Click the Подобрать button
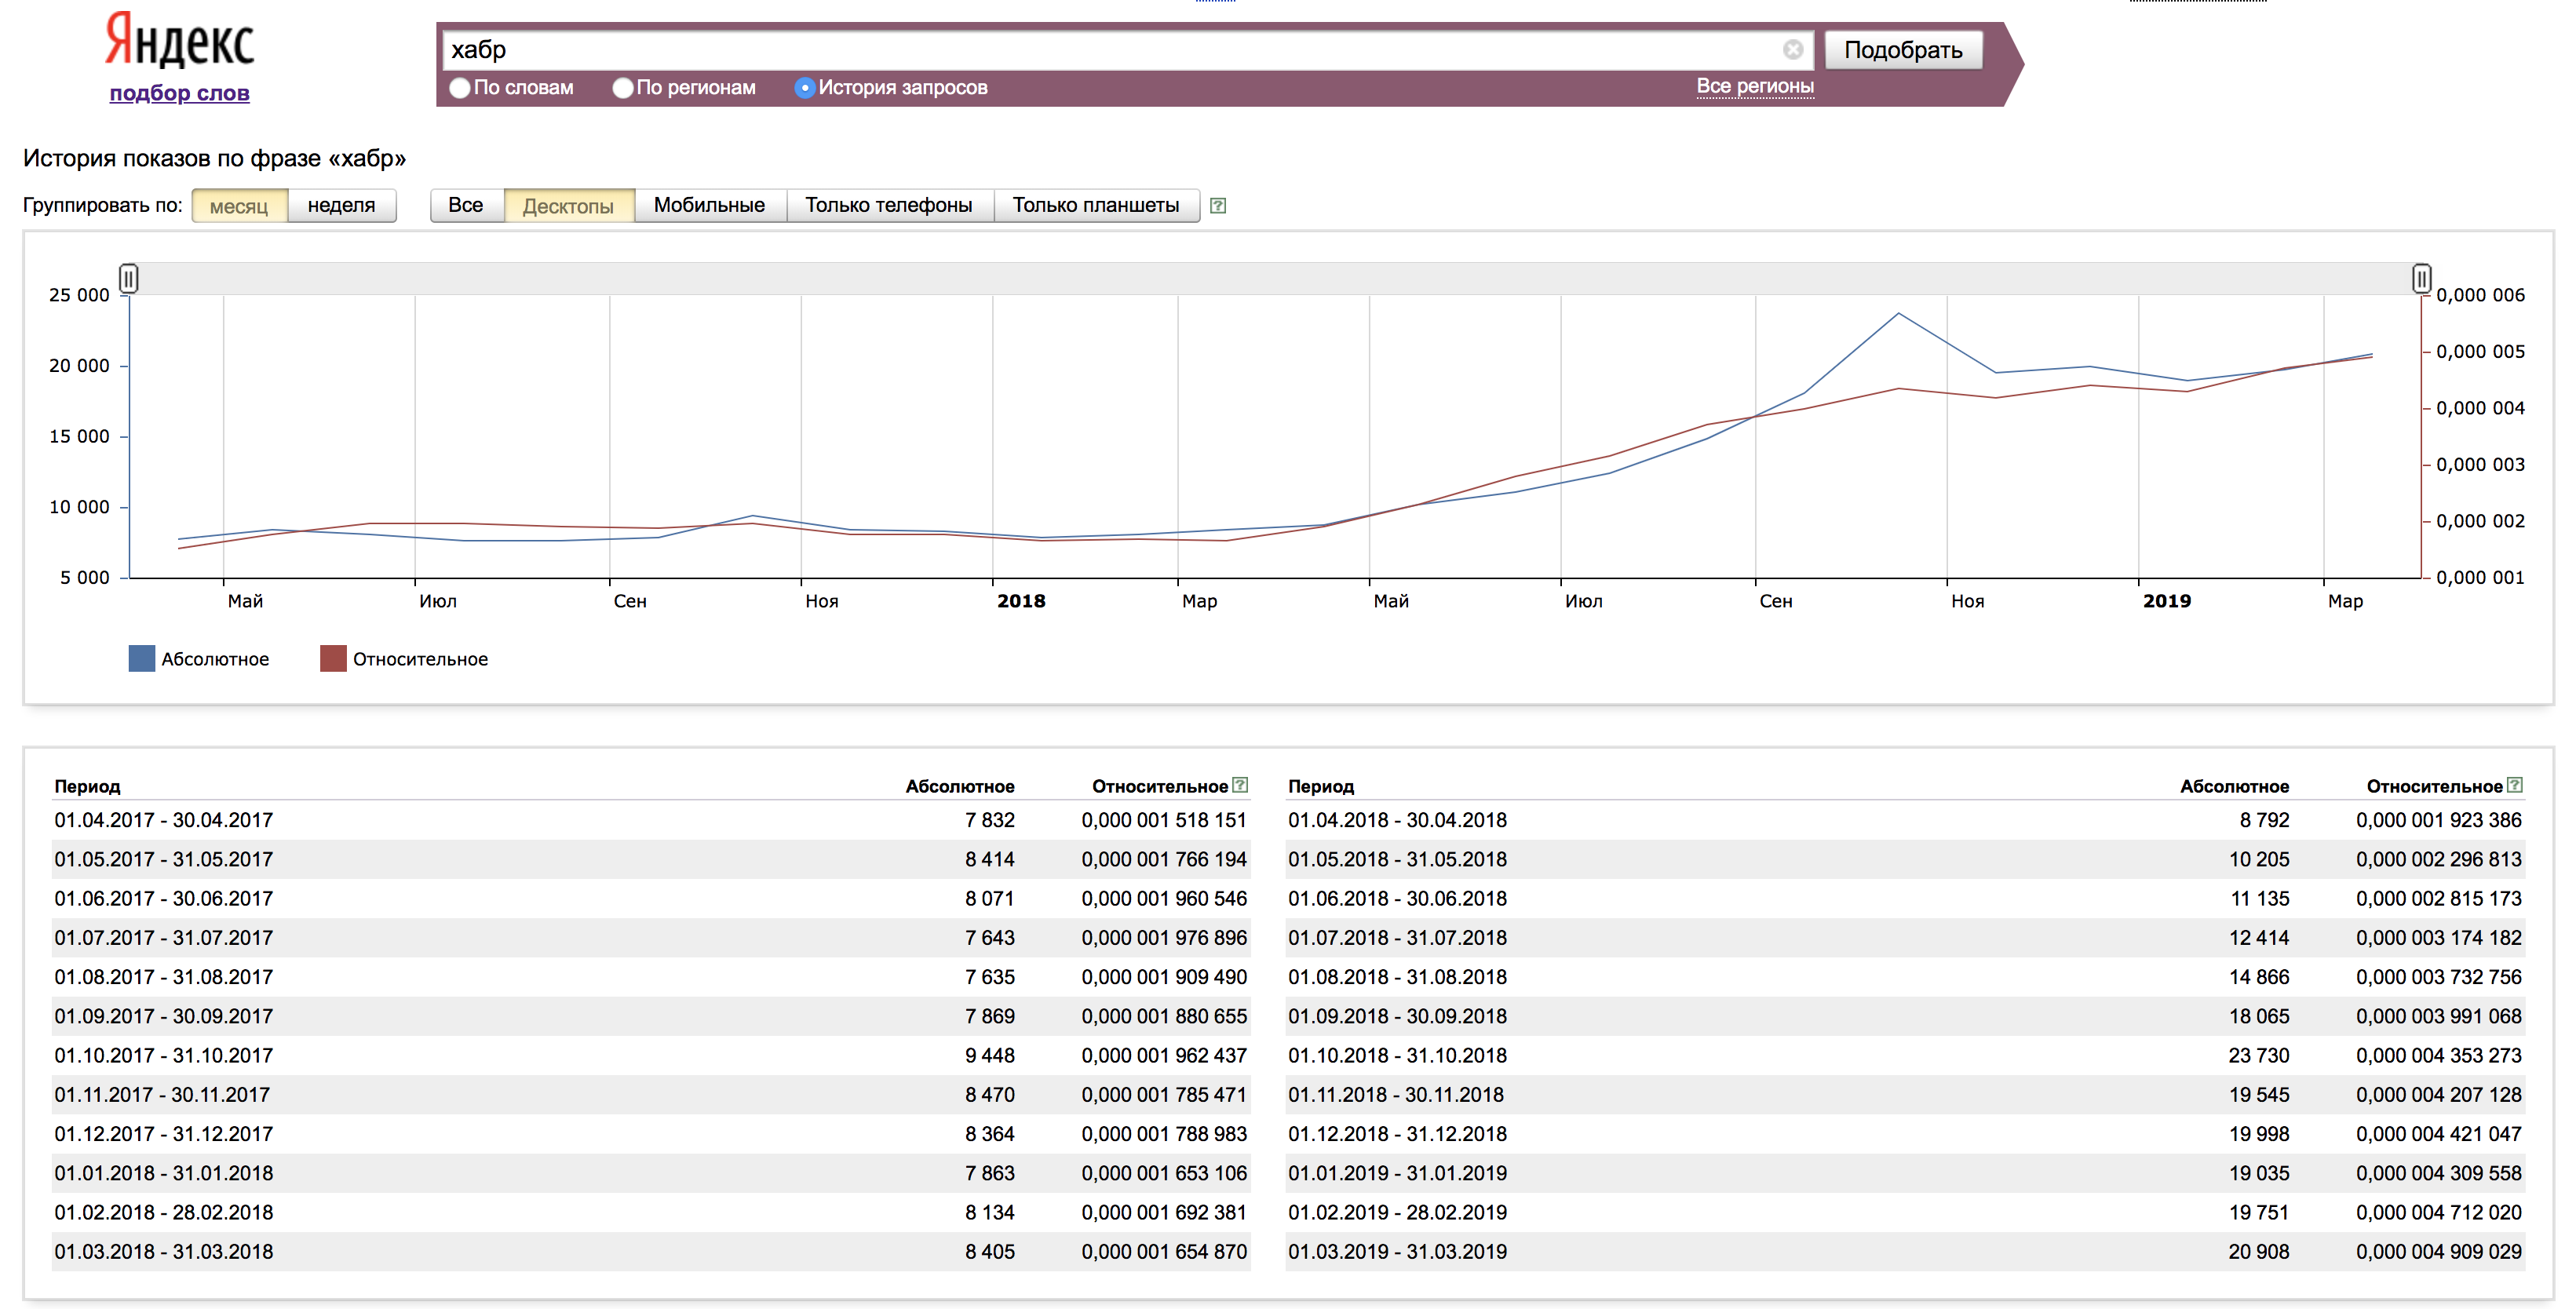Viewport: 2576px width, 1309px height. tap(1903, 50)
